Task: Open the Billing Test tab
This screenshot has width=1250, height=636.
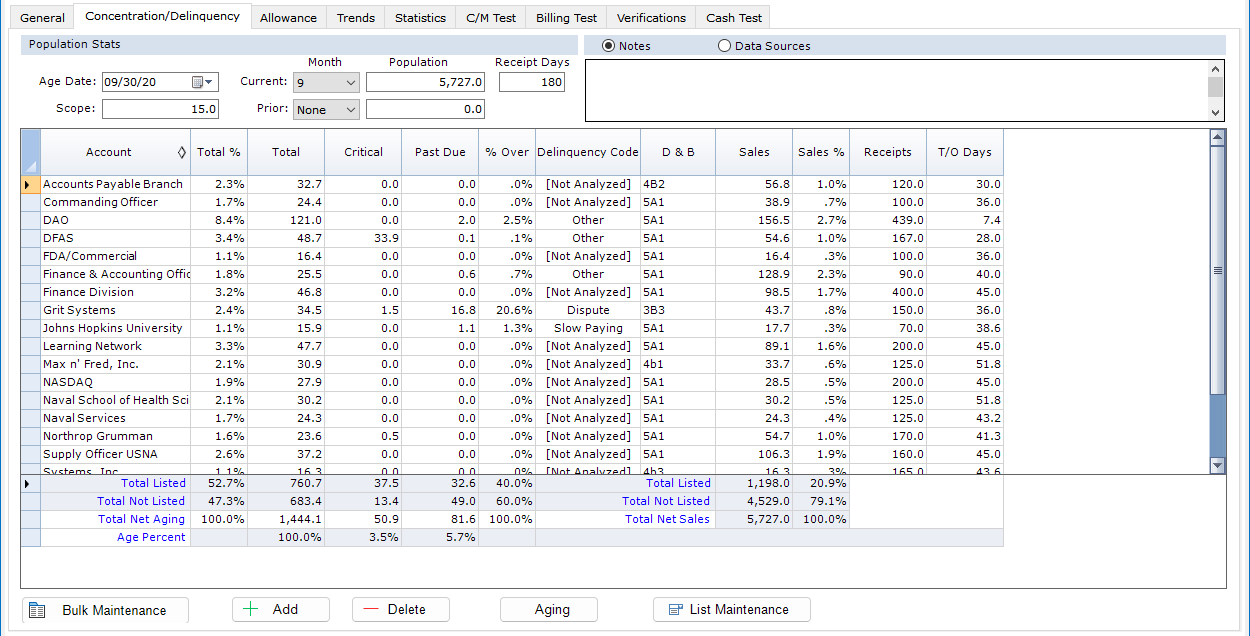Action: coord(566,18)
